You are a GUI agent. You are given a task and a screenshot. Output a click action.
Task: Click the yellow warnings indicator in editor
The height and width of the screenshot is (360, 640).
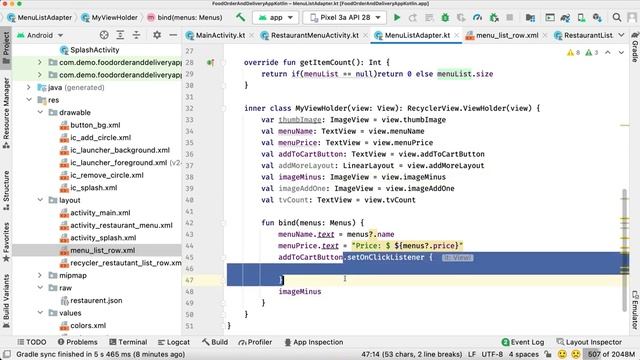573,53
